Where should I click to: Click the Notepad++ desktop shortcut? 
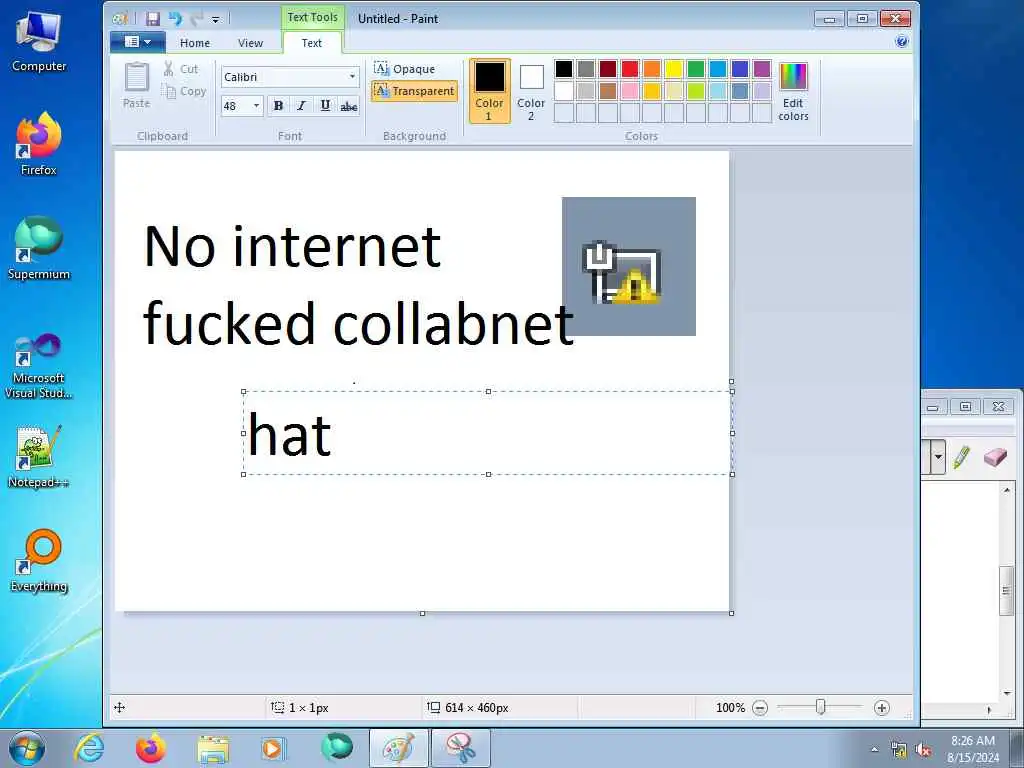coord(39,457)
